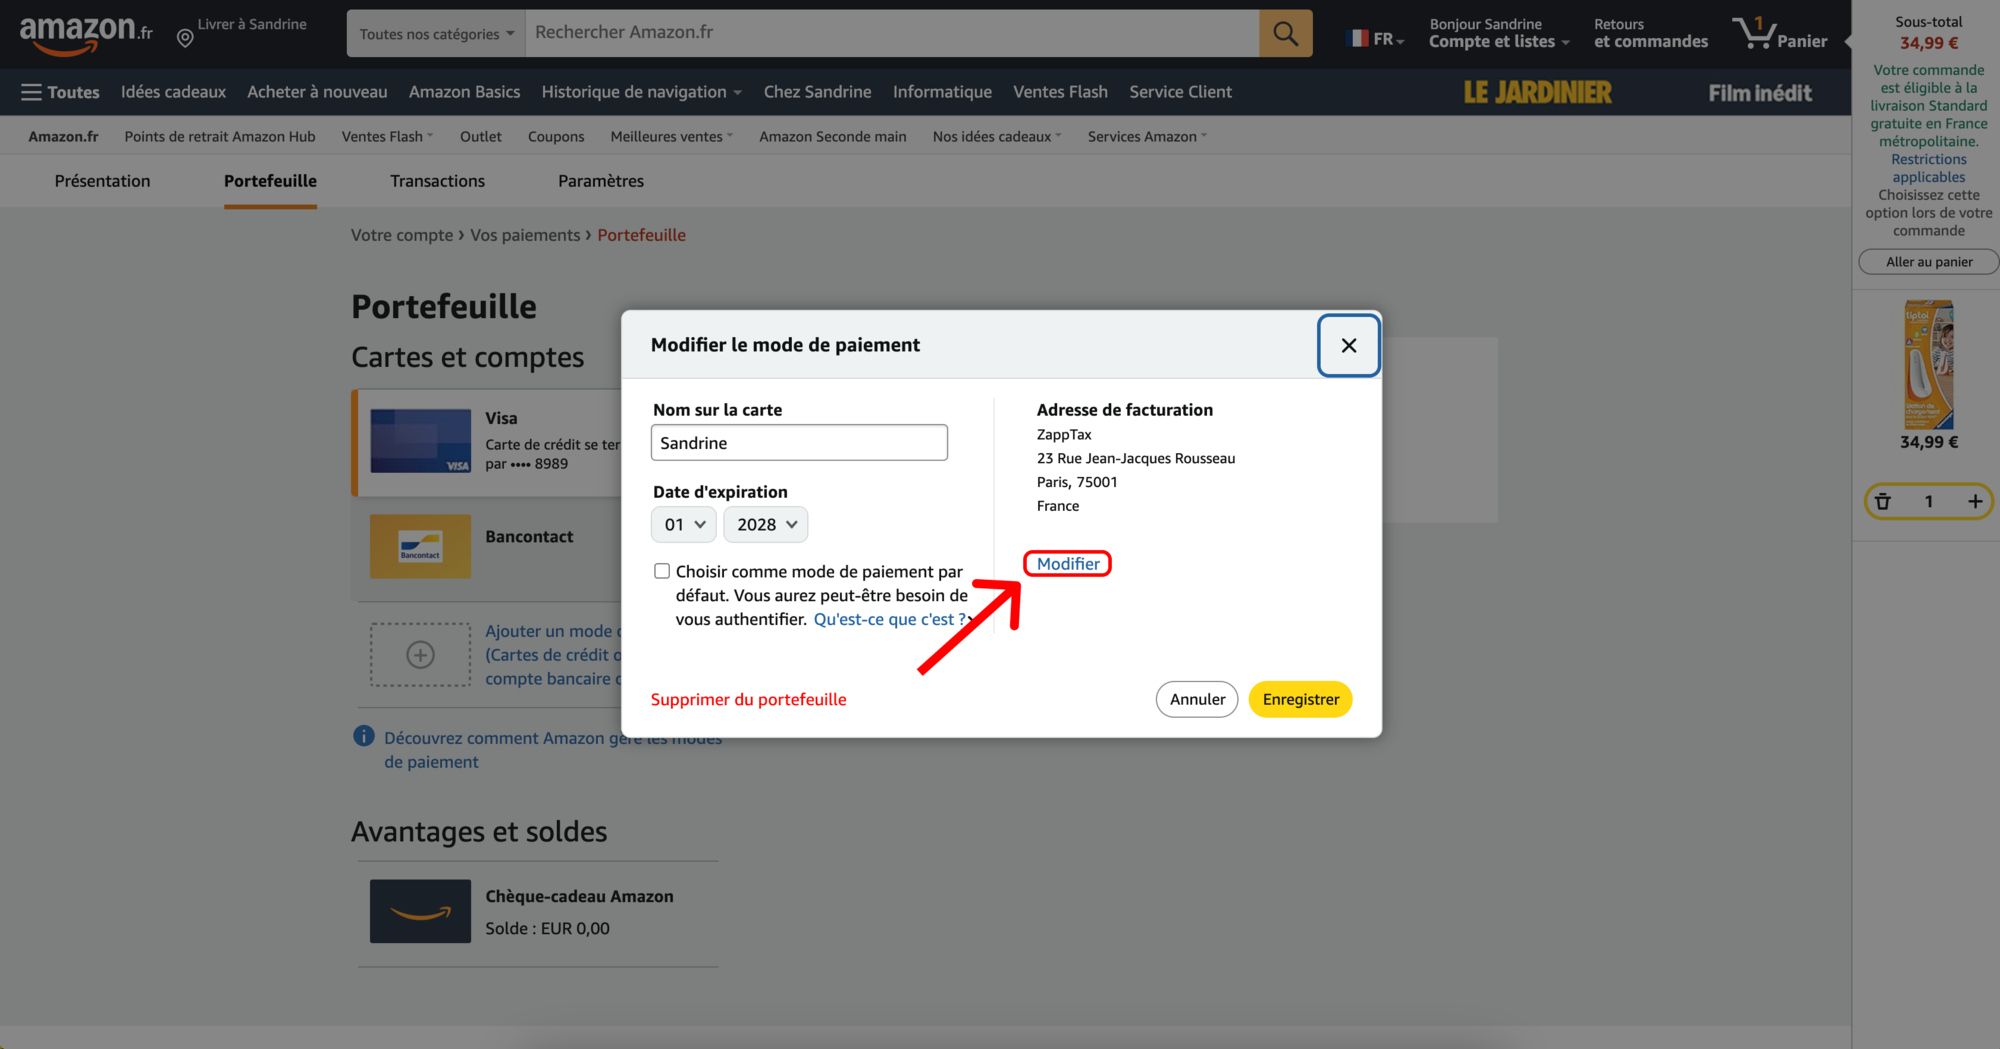Open the expiration year dropdown
This screenshot has width=2000, height=1049.
pyautogui.click(x=766, y=524)
